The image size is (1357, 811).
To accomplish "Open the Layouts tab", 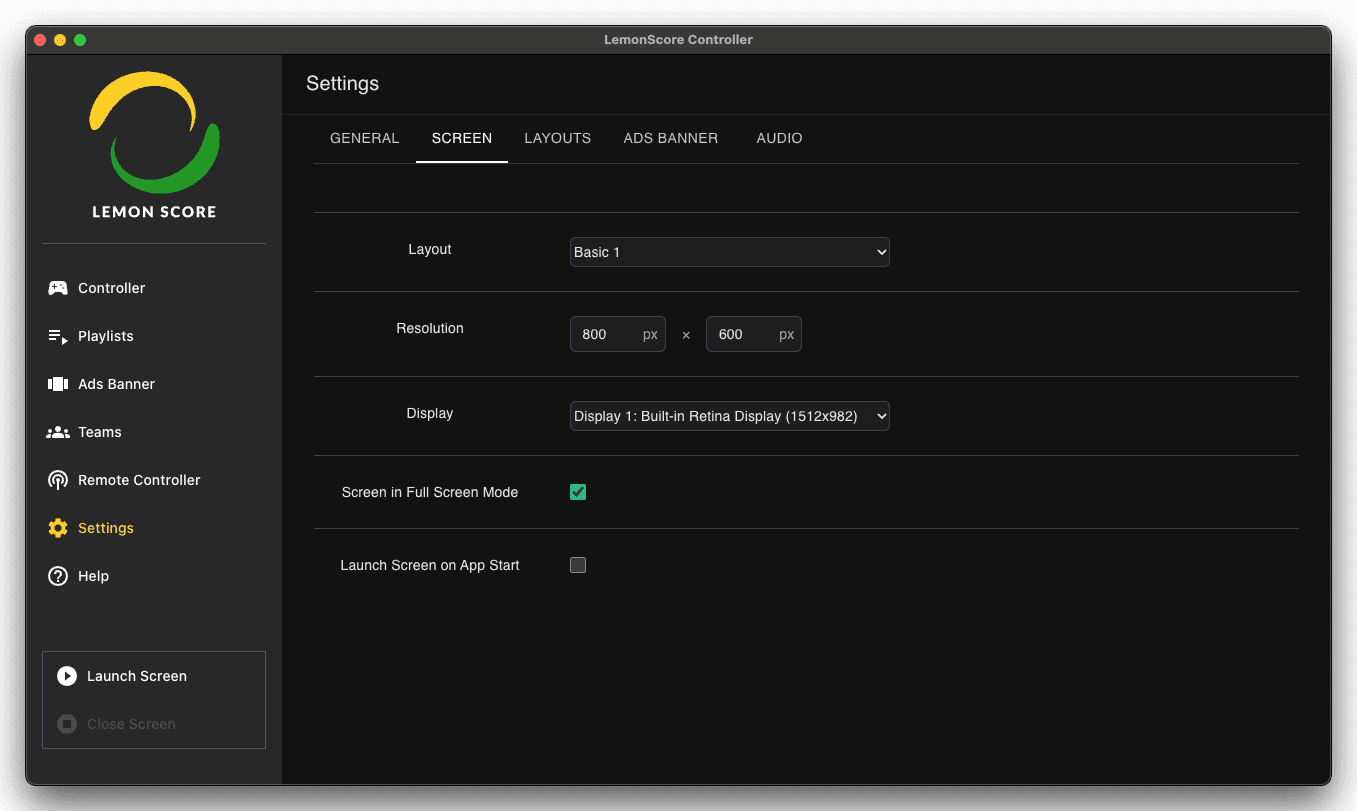I will (x=557, y=138).
